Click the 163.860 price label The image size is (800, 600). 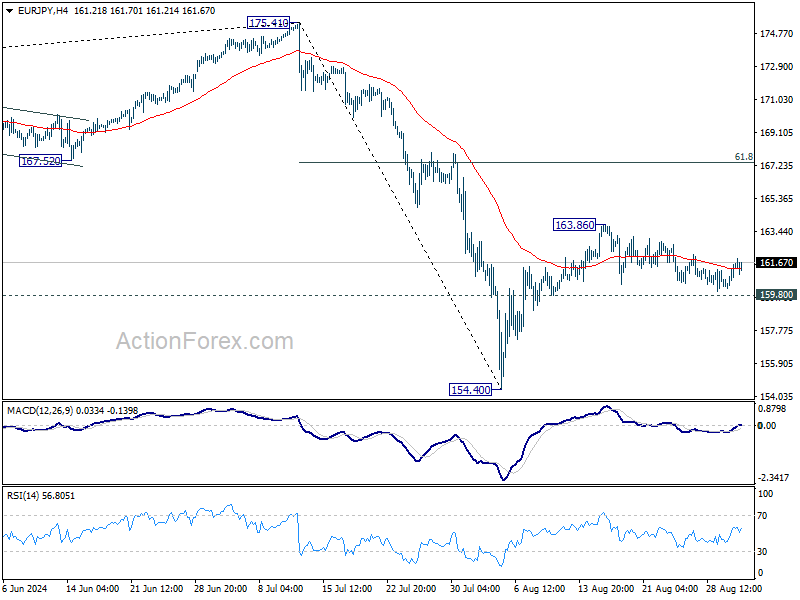574,225
